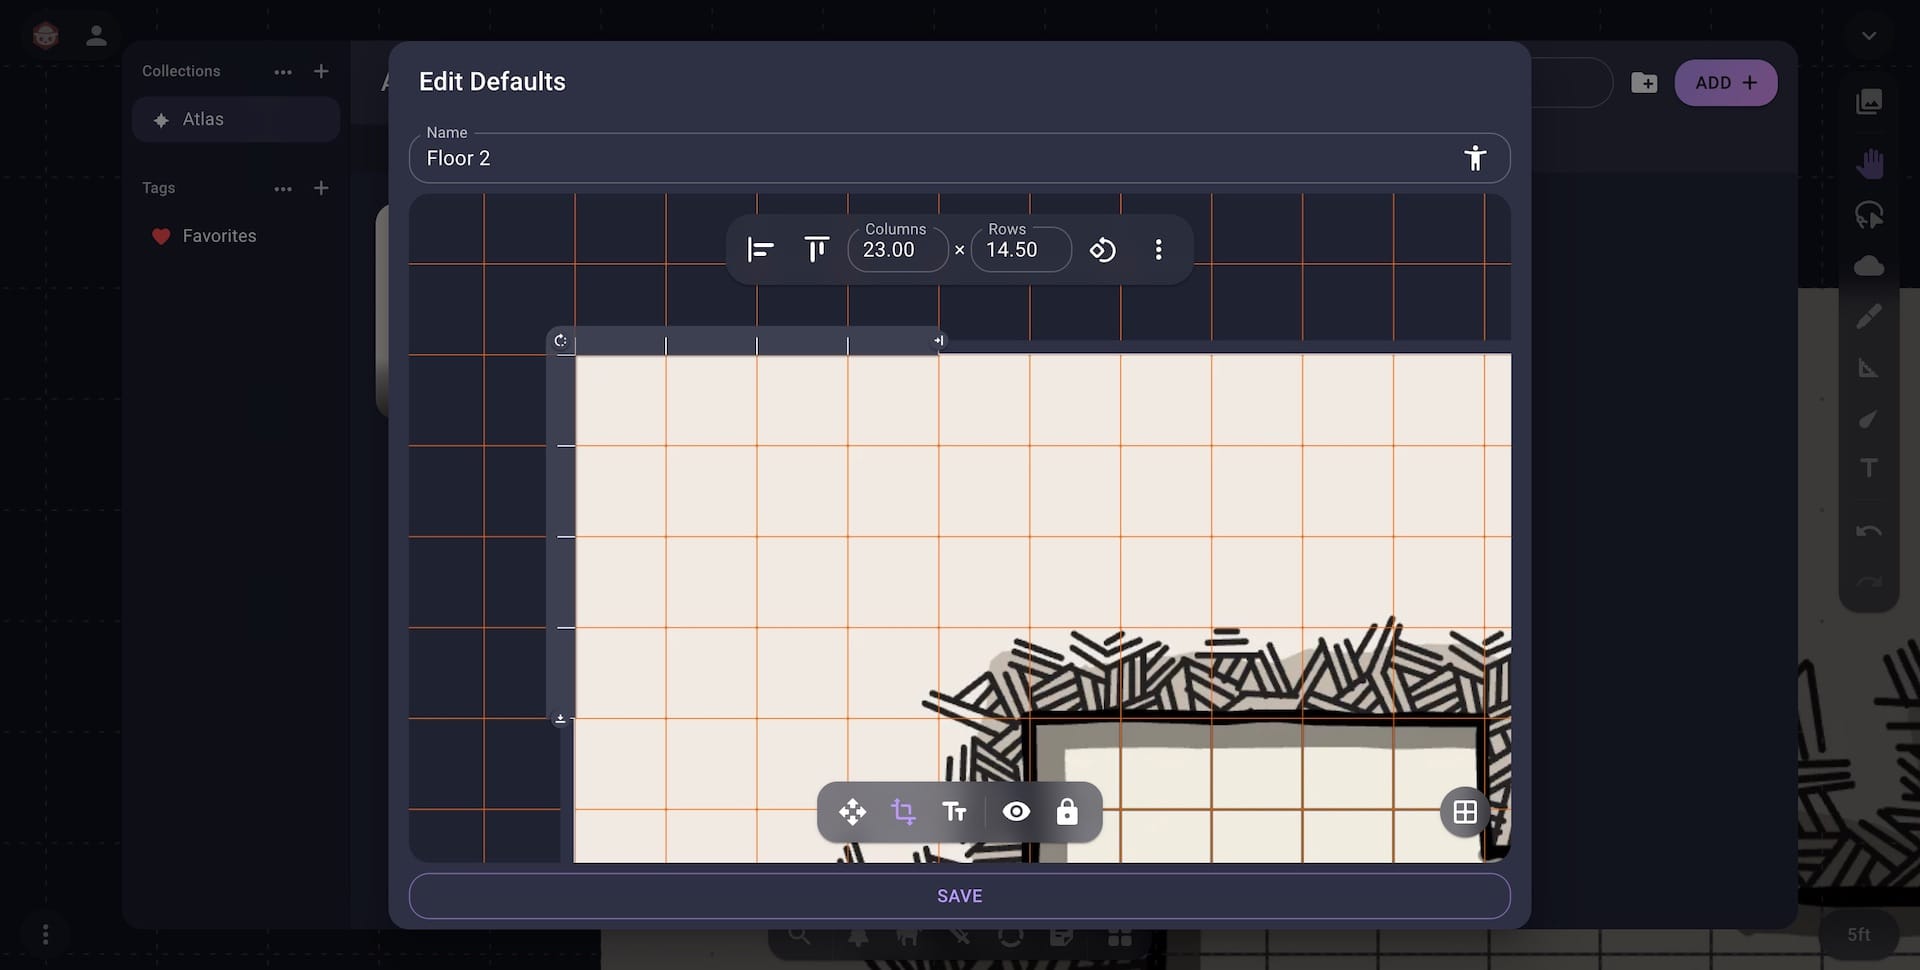1920x970 pixels.
Task: Click the ADD button
Action: pos(1726,83)
